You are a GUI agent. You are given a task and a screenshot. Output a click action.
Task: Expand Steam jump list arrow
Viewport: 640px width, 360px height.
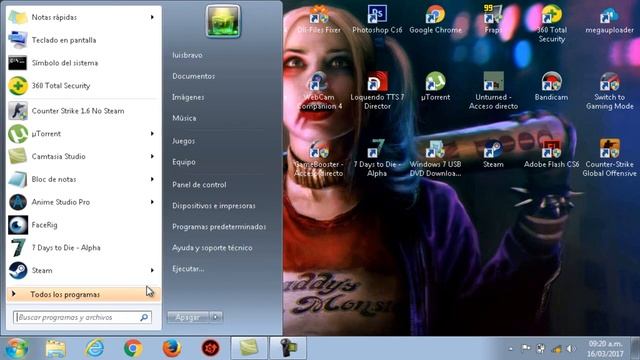tap(152, 271)
